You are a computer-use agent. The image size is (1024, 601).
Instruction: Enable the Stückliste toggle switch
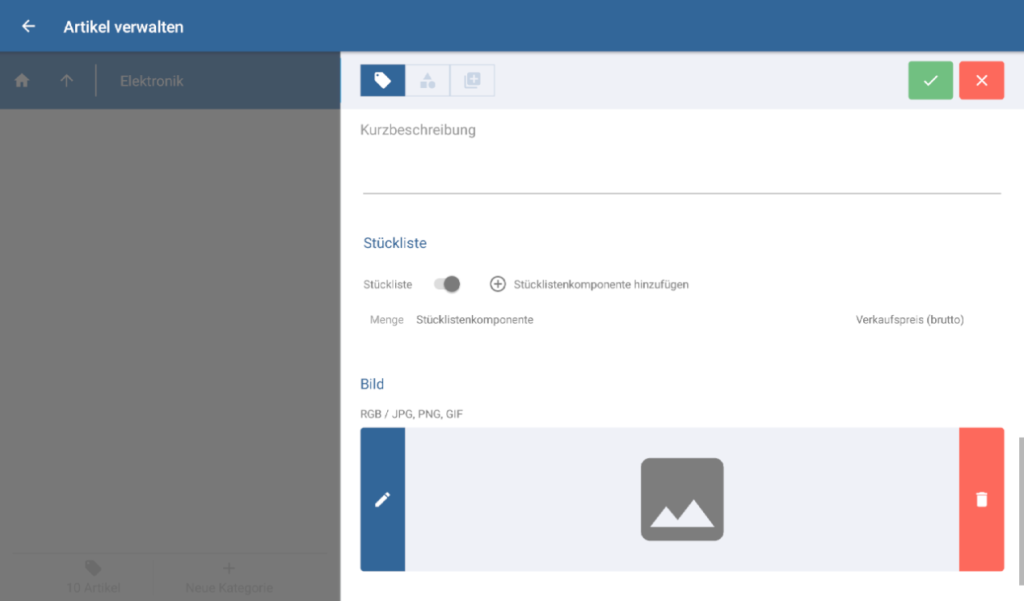447,284
